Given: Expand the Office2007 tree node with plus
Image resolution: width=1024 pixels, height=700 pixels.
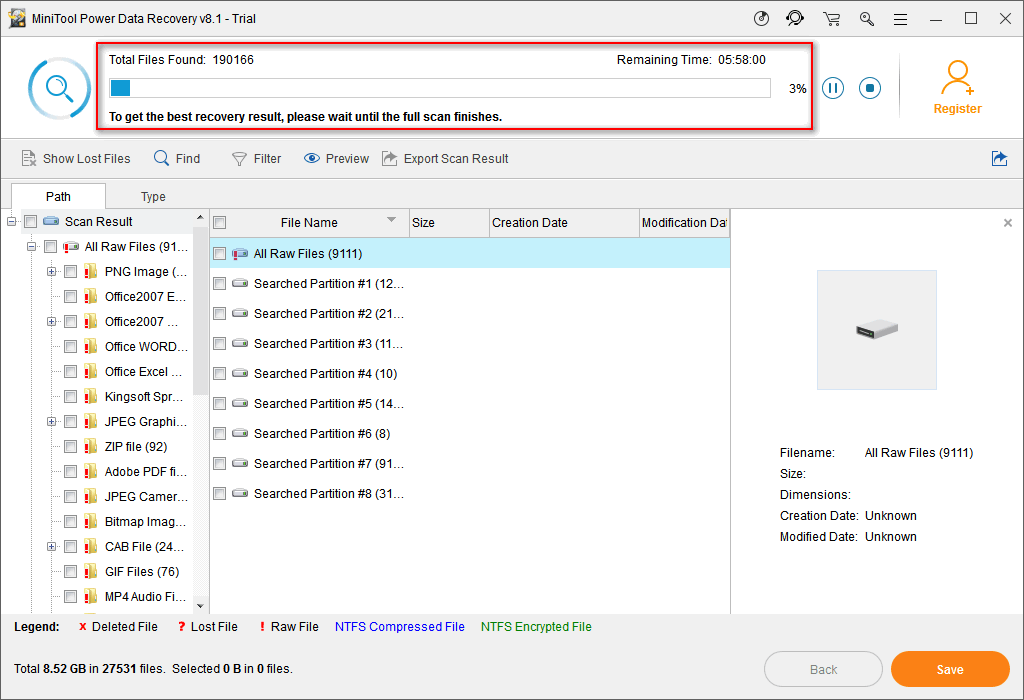Looking at the screenshot, I should coord(51,321).
